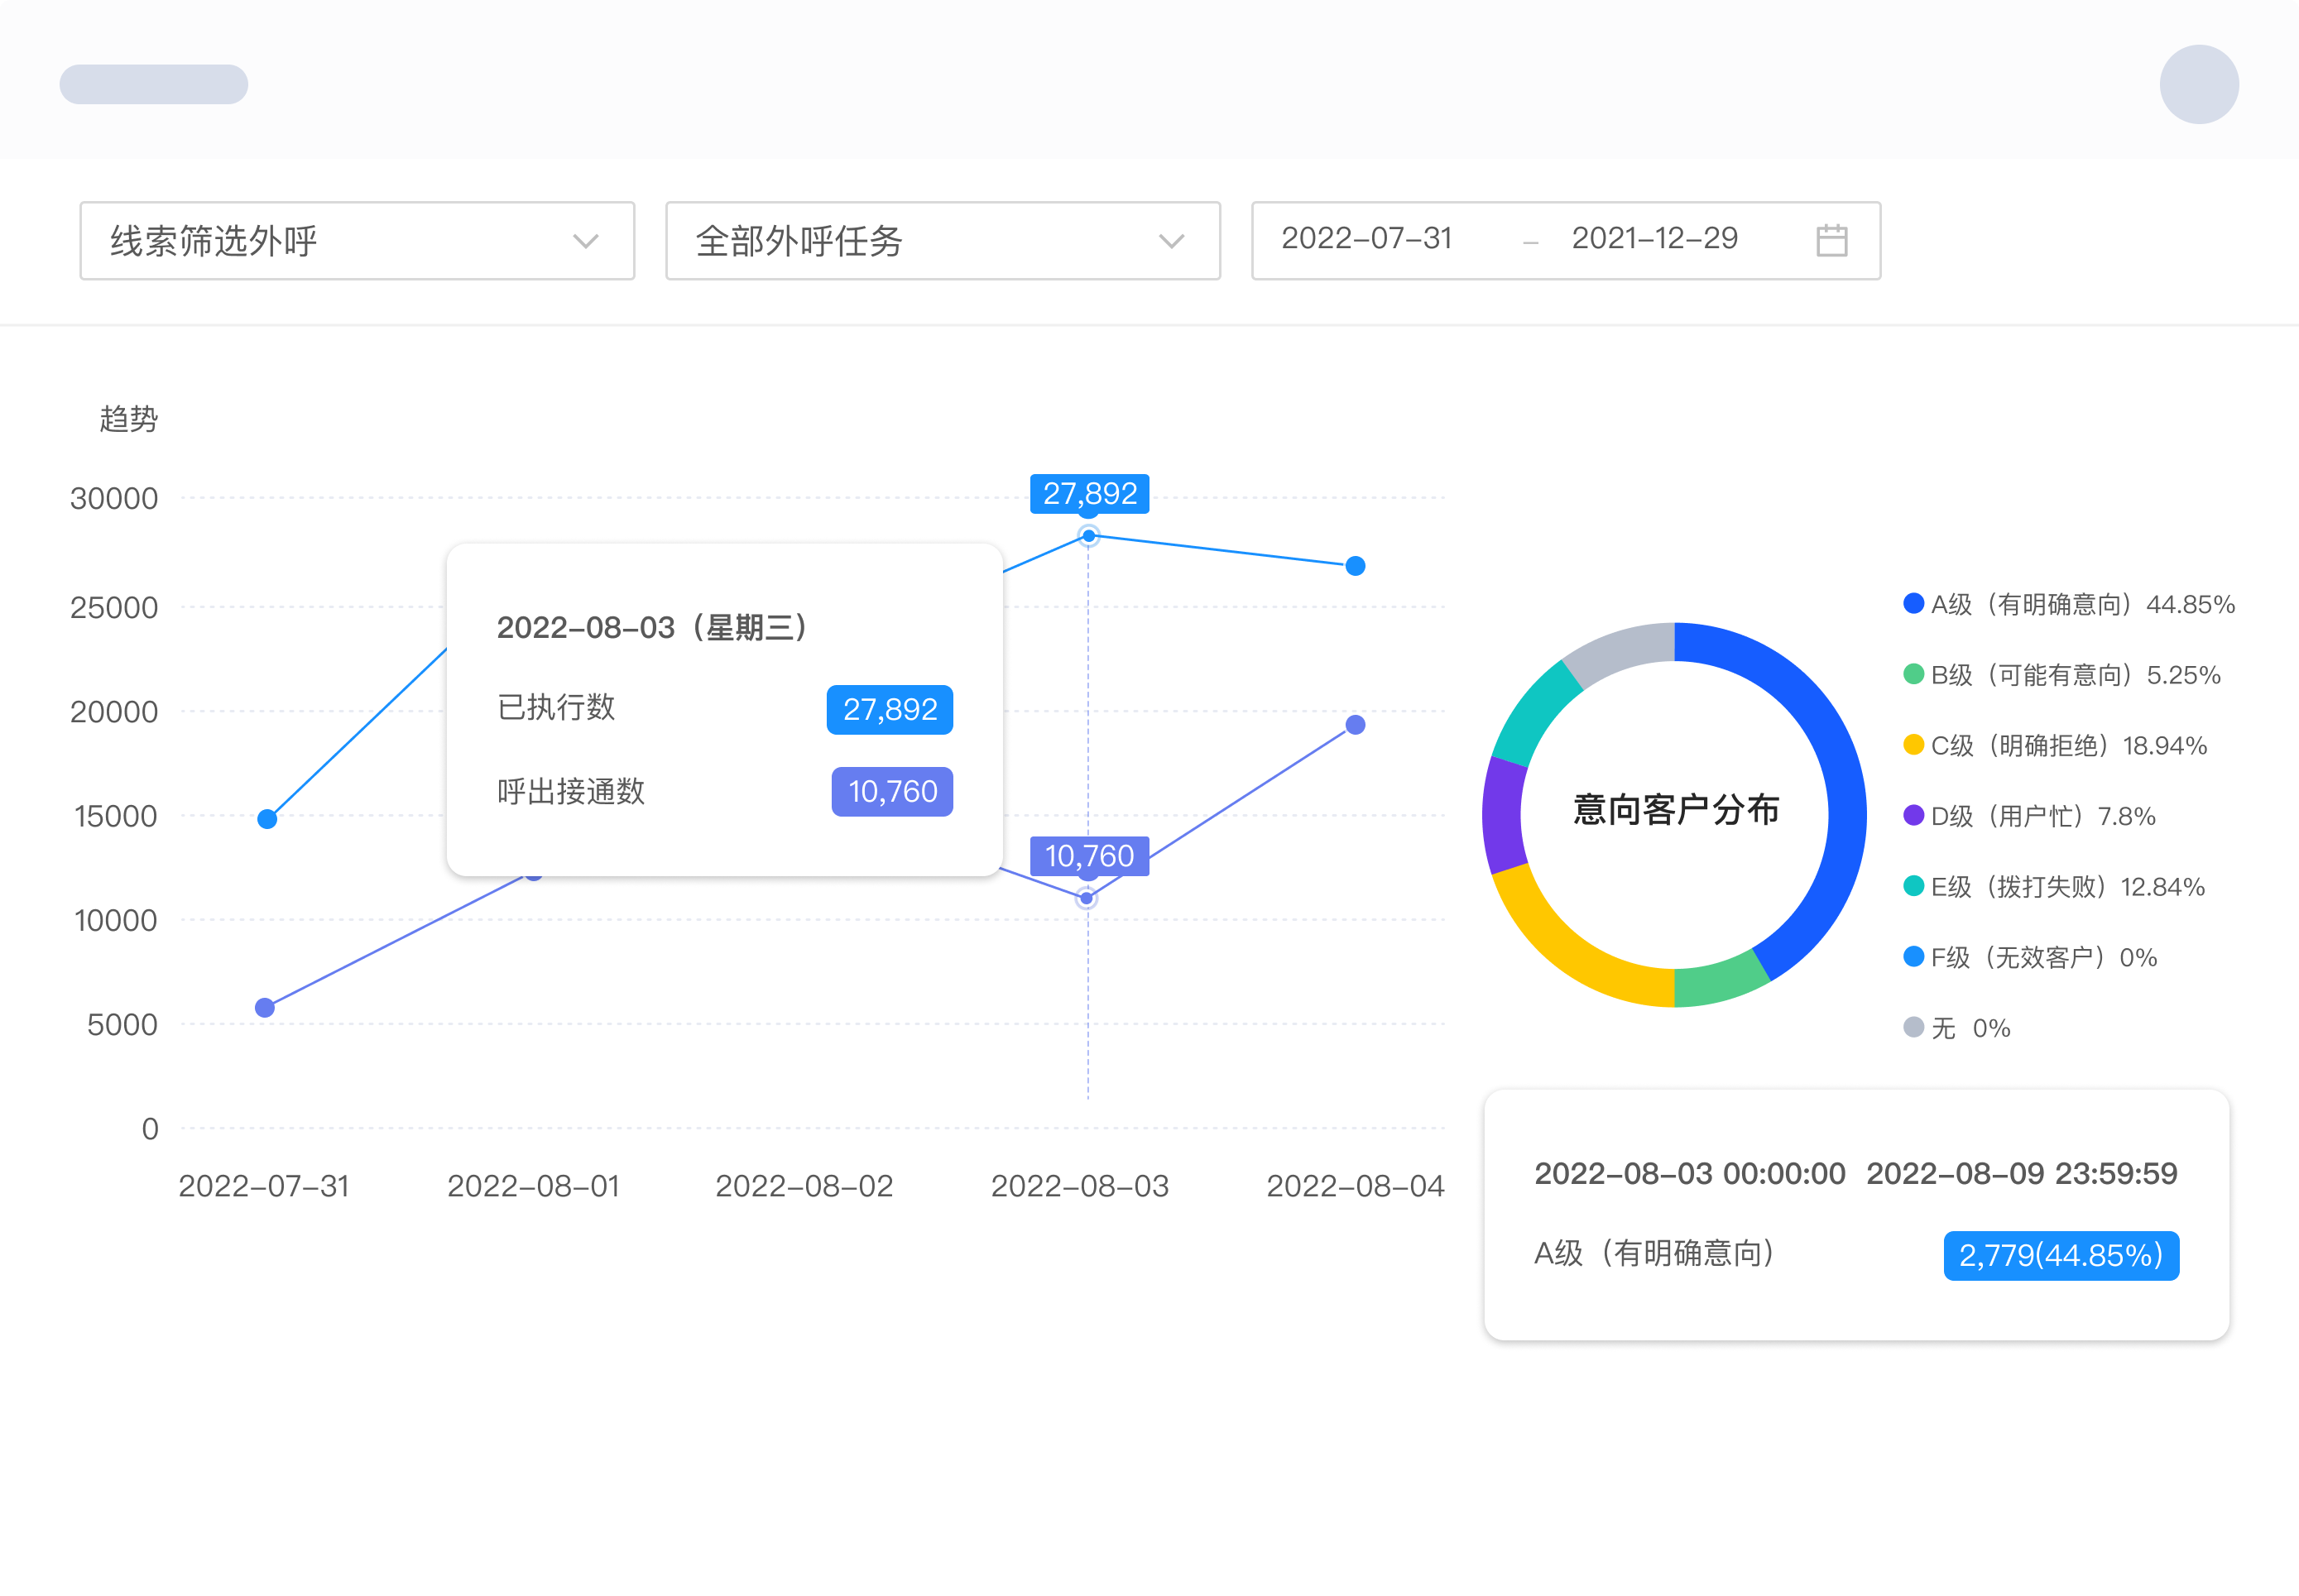Click the gray placeholder pill at top left

[154, 84]
